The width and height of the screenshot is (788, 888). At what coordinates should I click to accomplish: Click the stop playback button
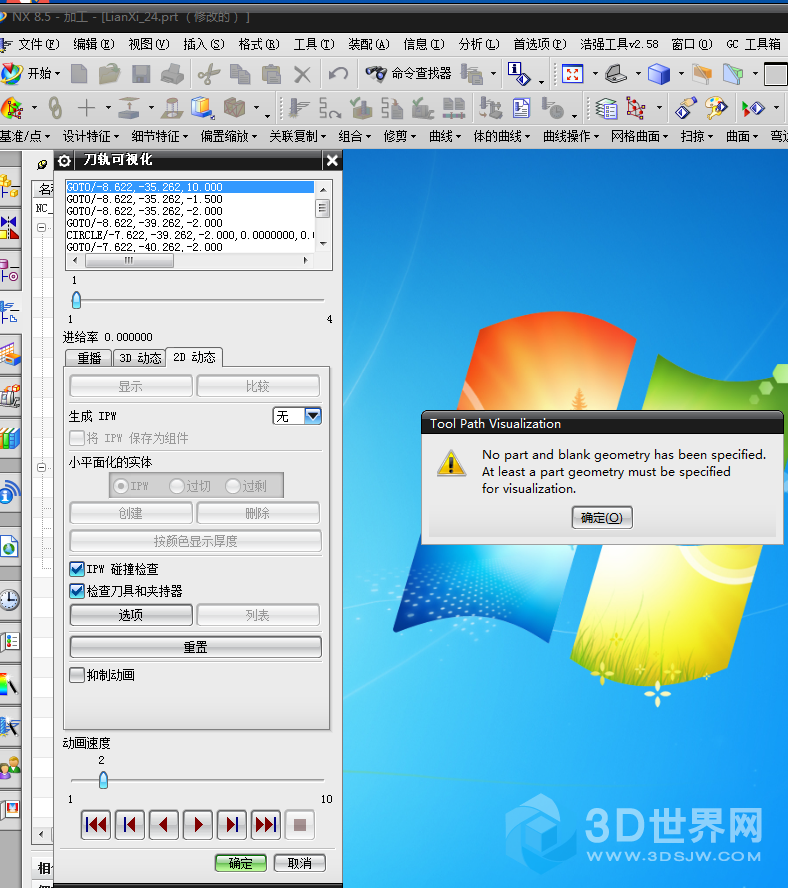[300, 825]
